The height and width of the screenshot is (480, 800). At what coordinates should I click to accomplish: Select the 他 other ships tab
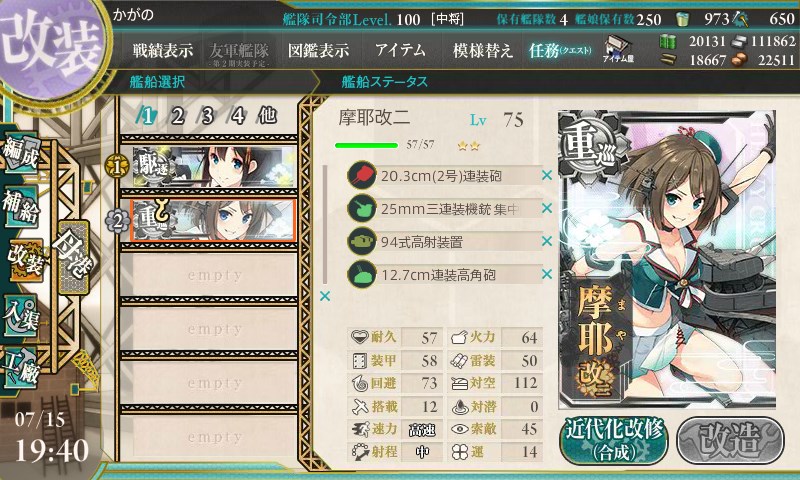click(267, 116)
